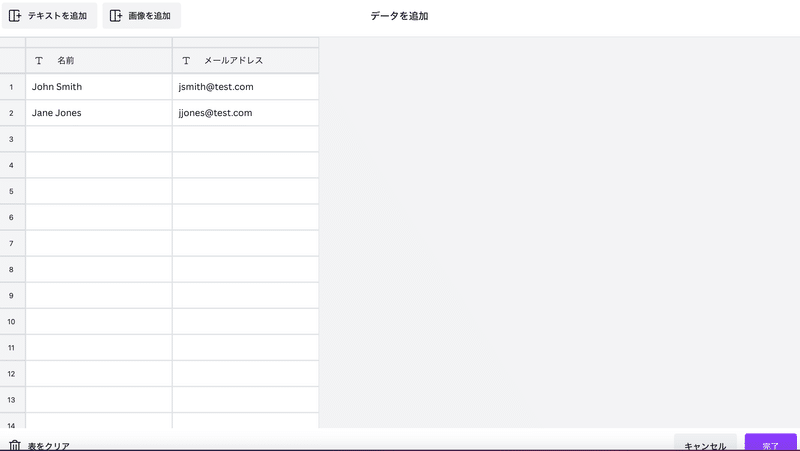Viewport: 800px width, 451px height.
Task: Select the jjones@test.com cell
Action: tap(246, 113)
